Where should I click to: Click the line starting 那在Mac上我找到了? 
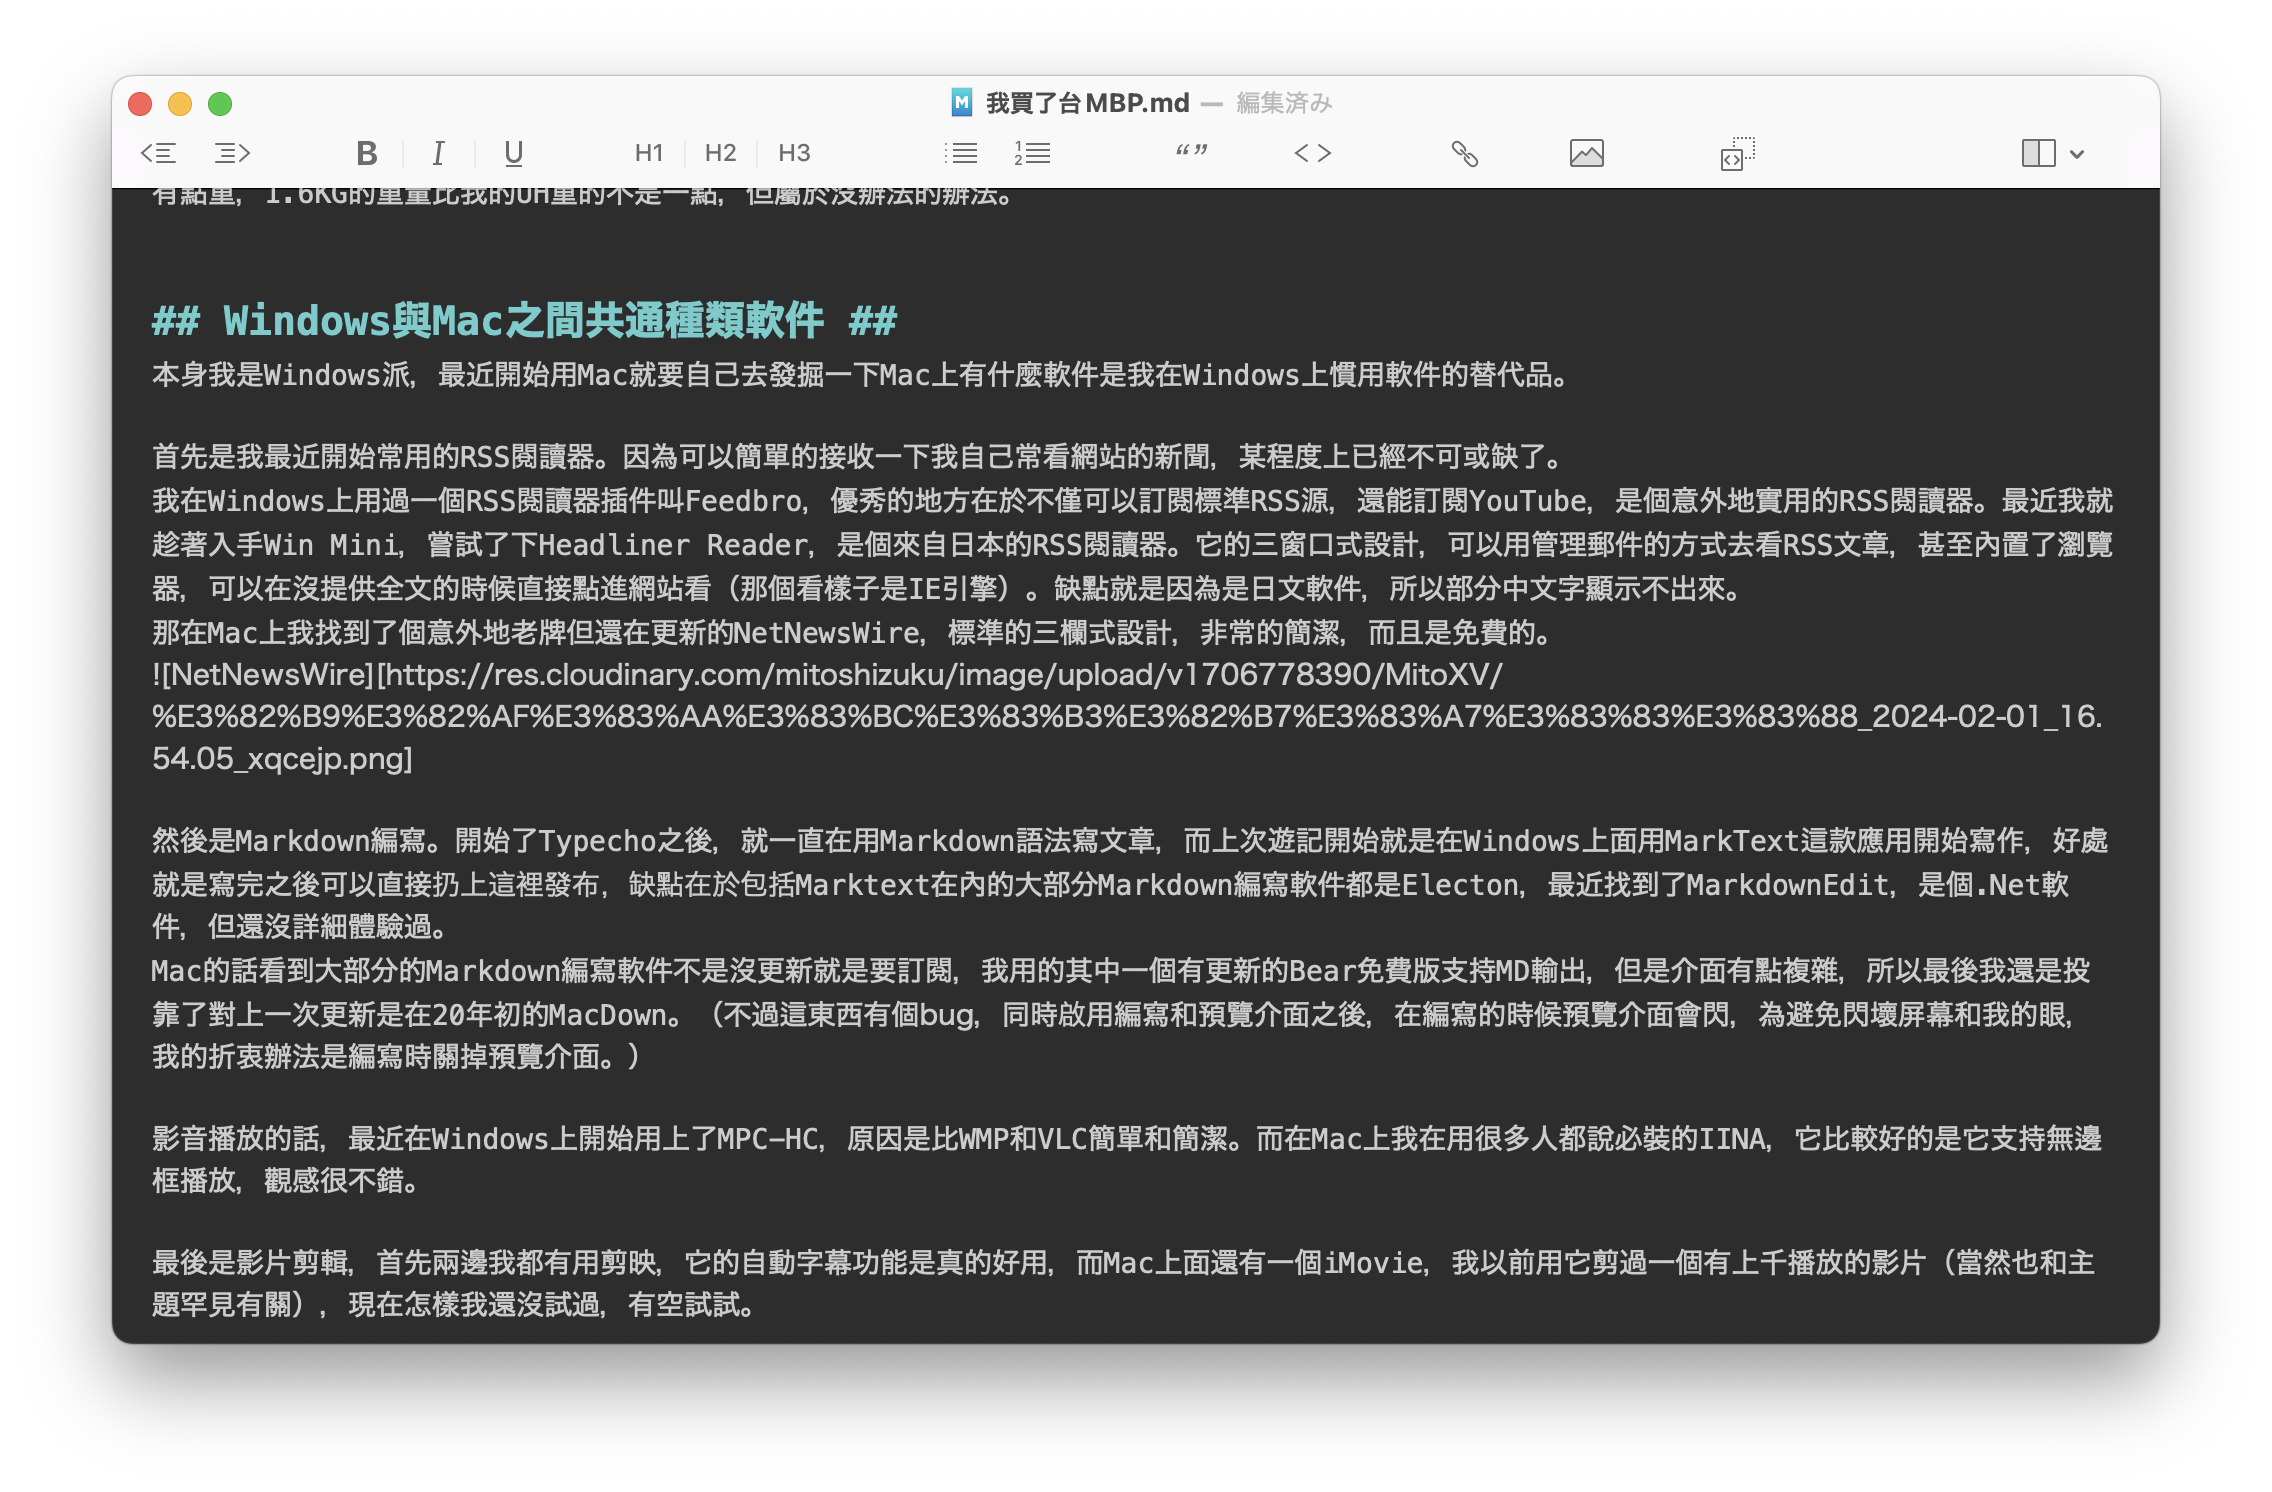[x=851, y=633]
